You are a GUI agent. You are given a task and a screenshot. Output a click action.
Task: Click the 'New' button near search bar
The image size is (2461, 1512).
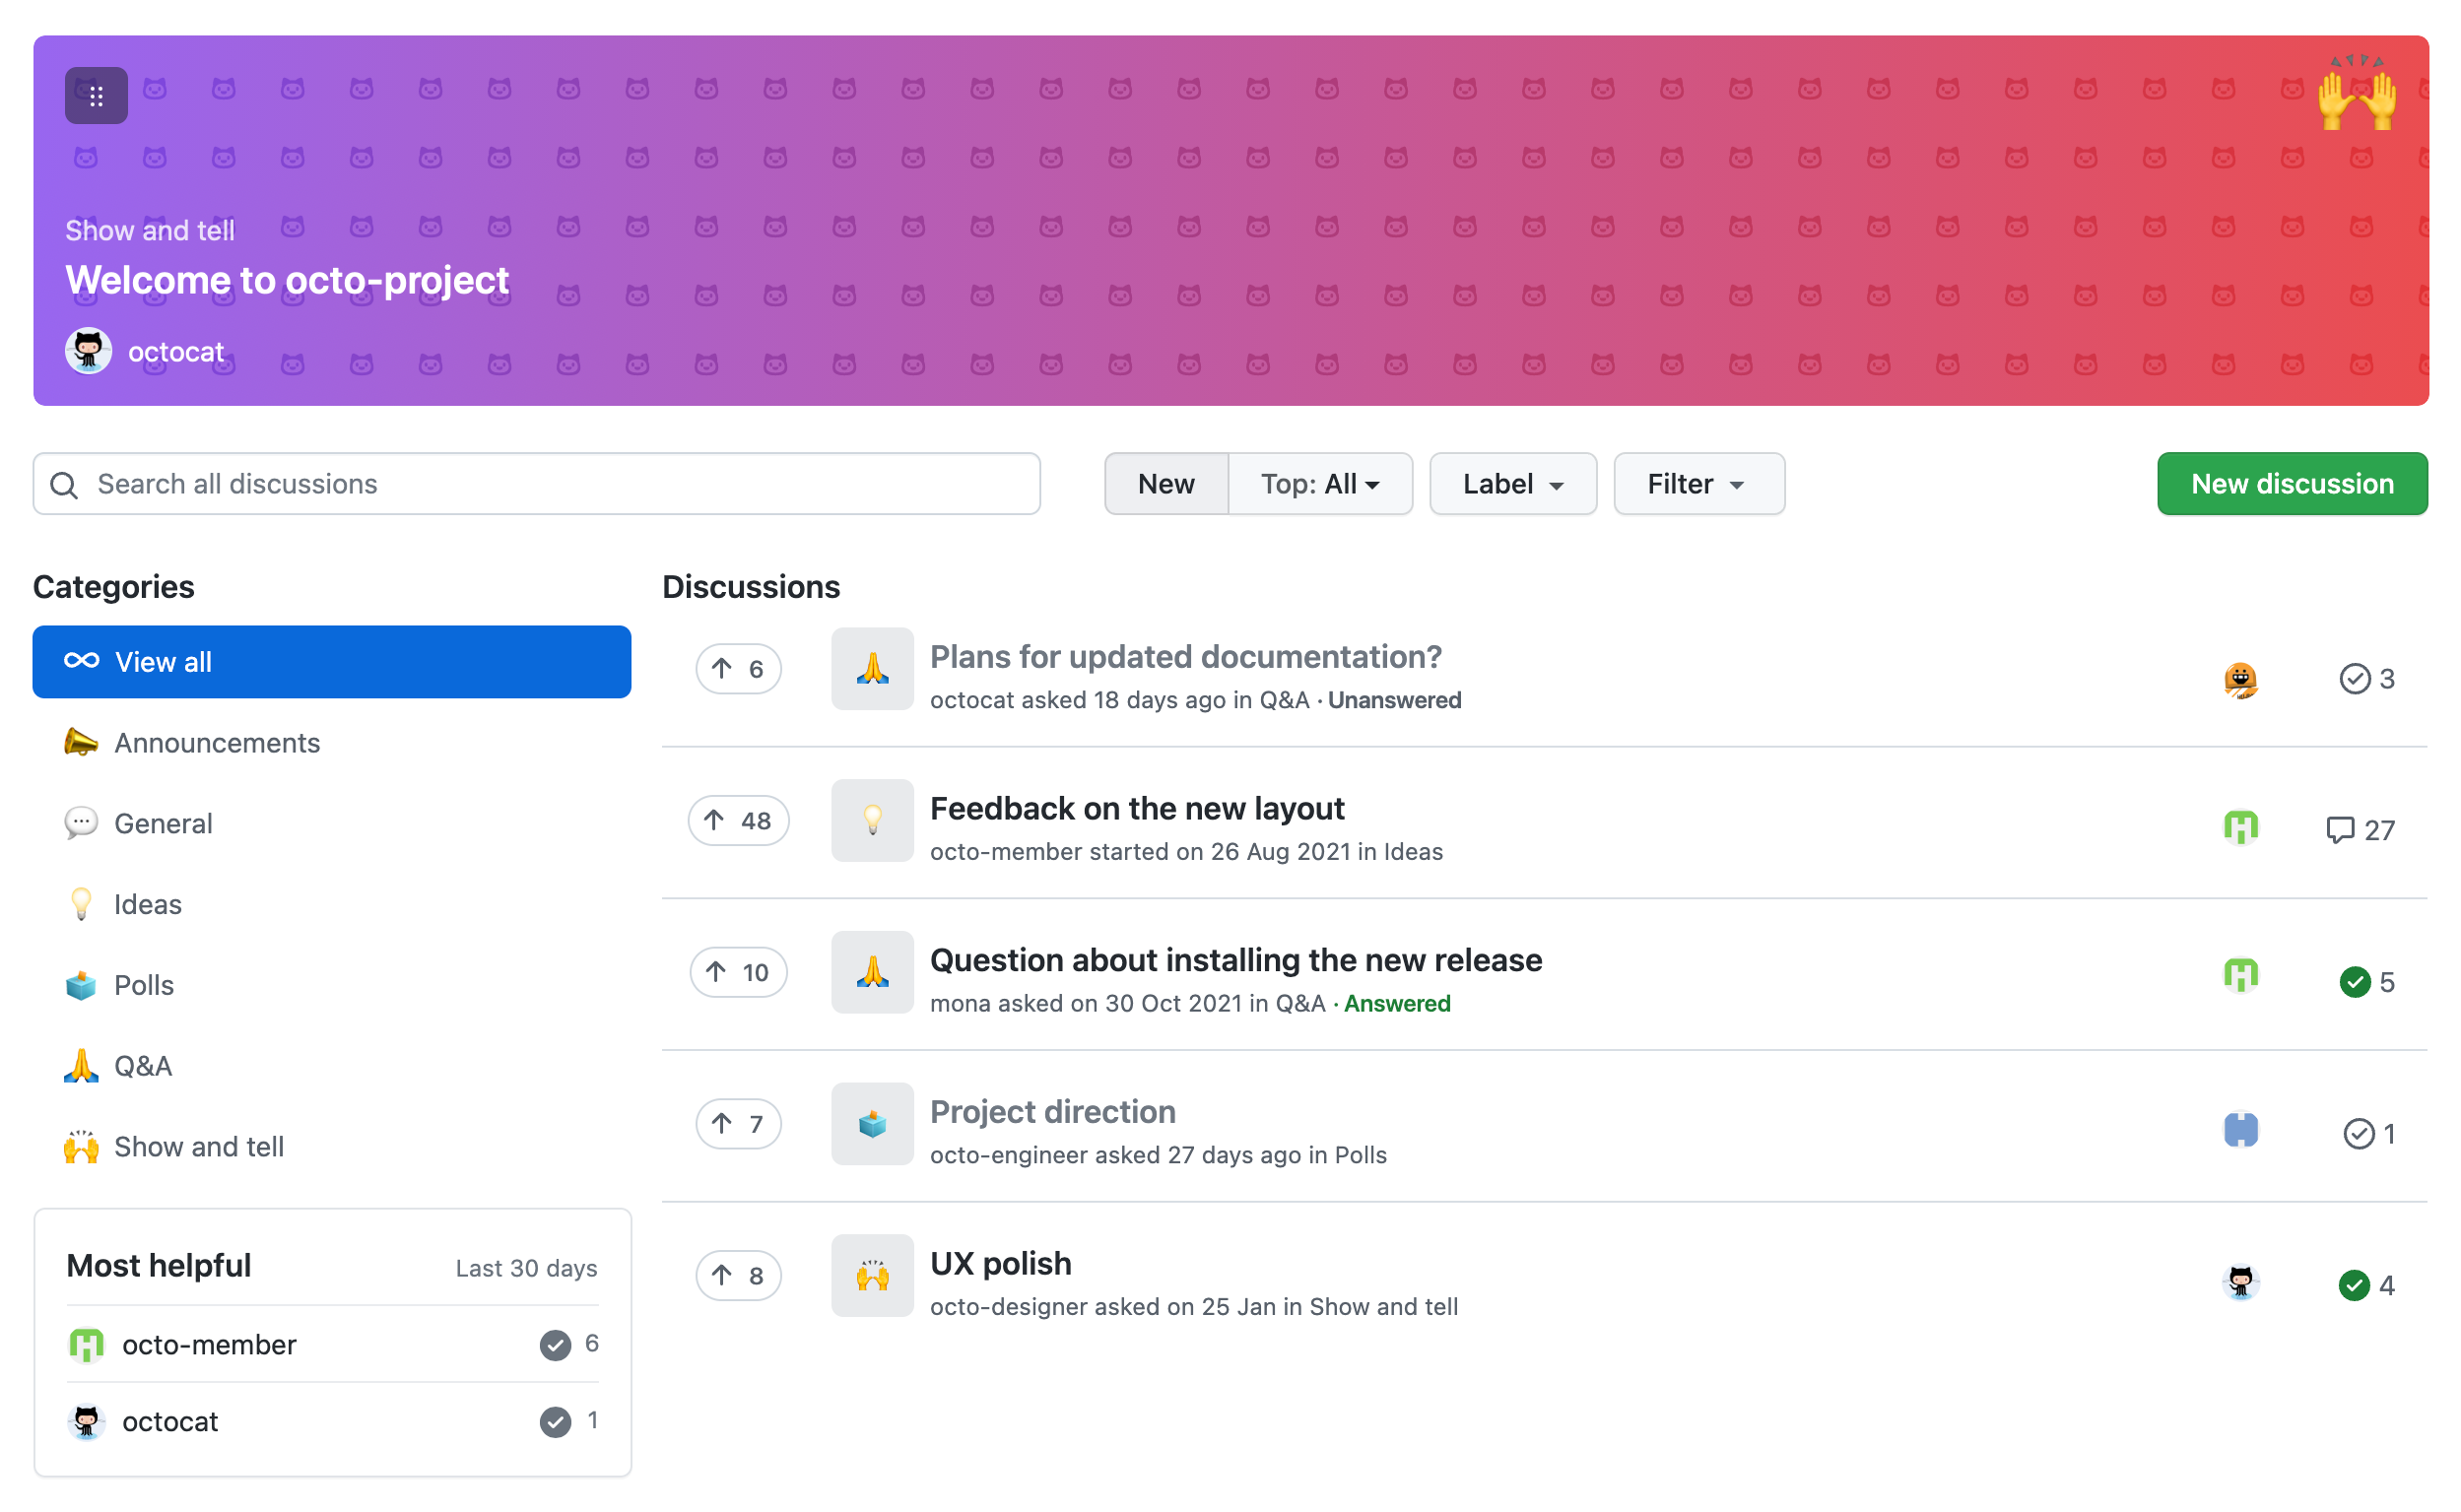pyautogui.click(x=1164, y=484)
